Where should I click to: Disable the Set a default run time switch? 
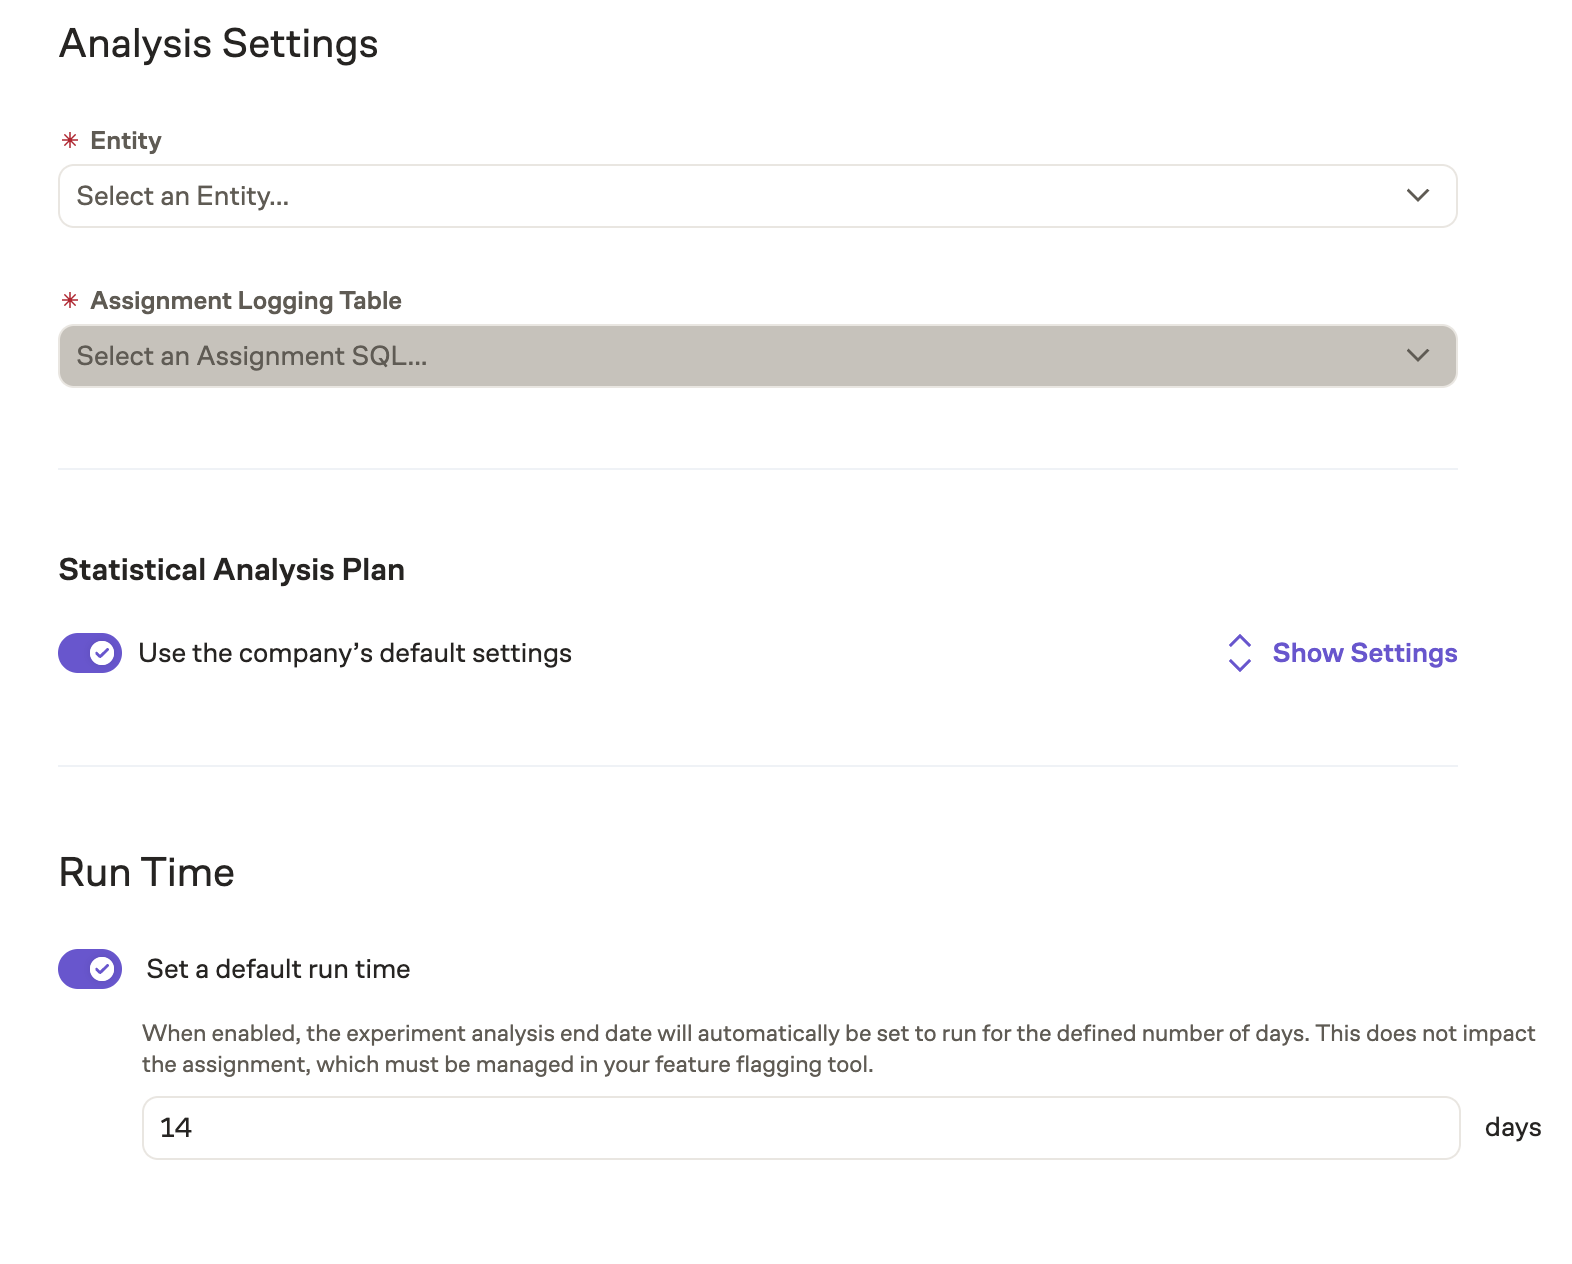click(90, 969)
